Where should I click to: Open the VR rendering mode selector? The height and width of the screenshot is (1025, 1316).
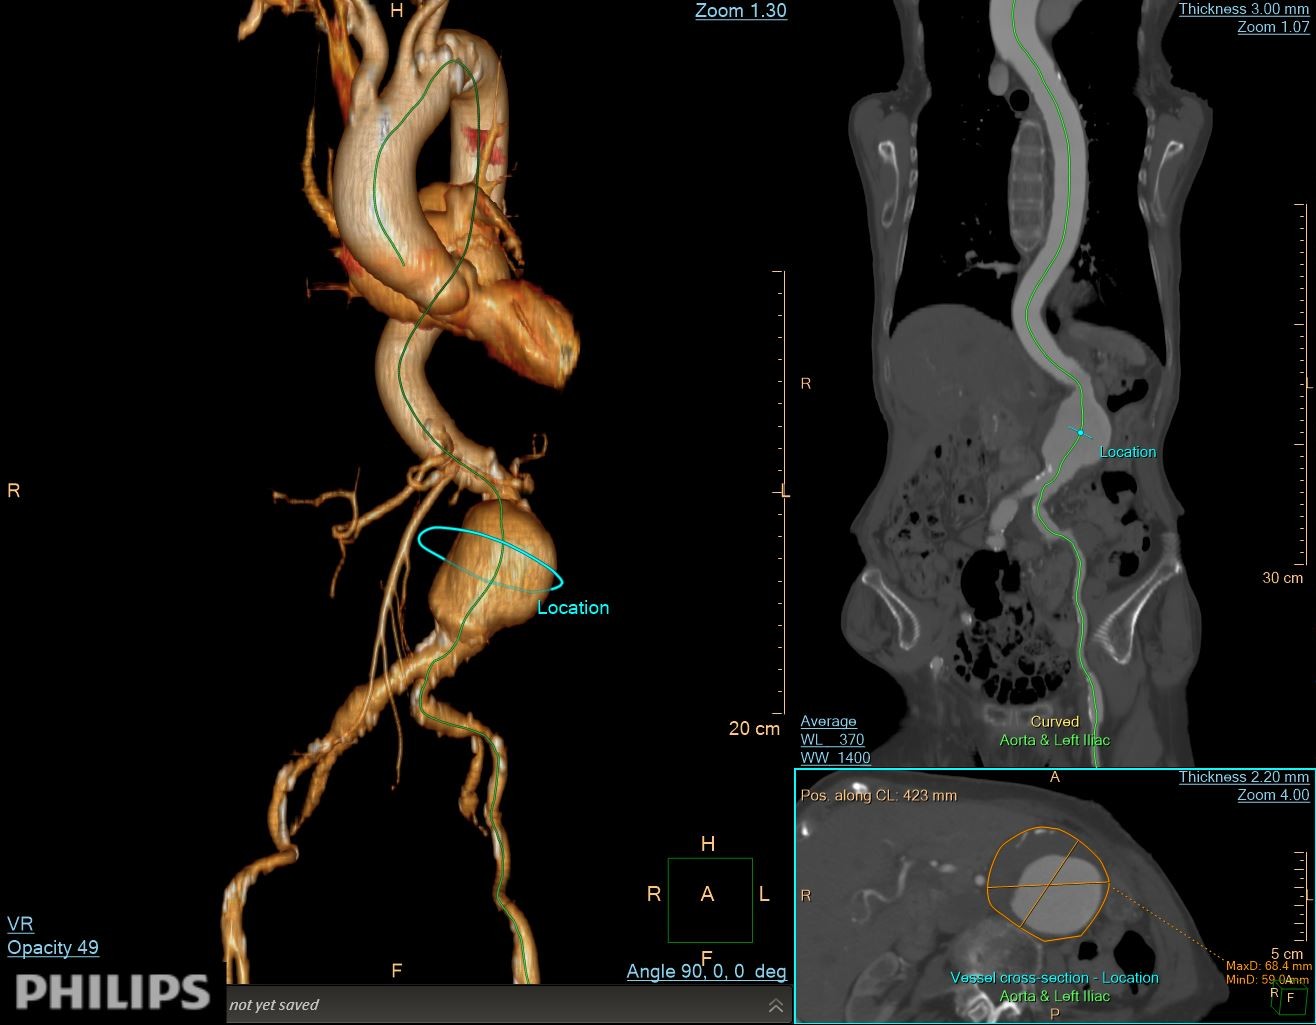[x=20, y=923]
